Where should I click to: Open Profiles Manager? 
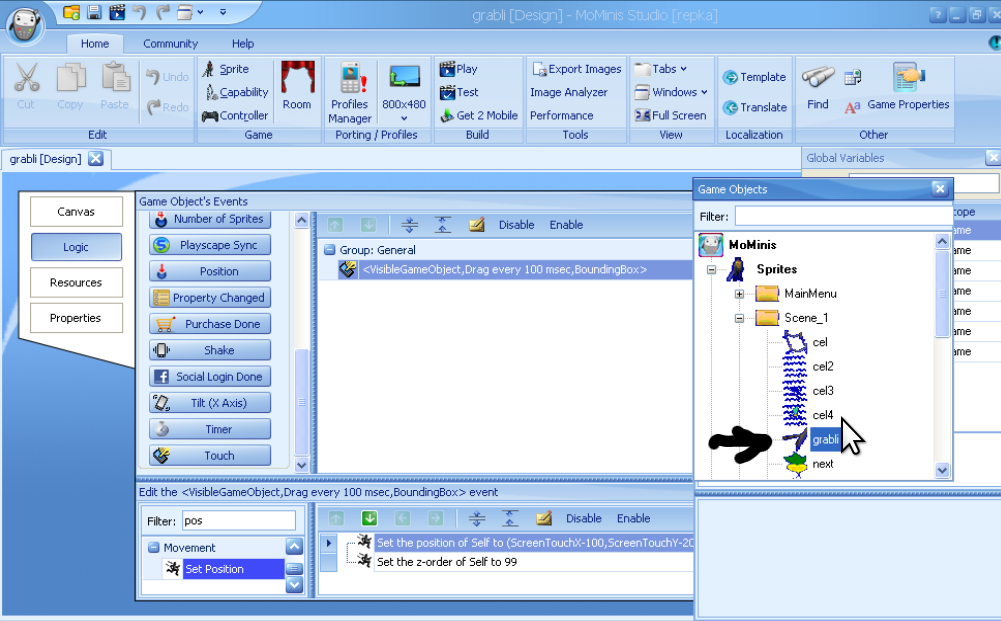350,92
